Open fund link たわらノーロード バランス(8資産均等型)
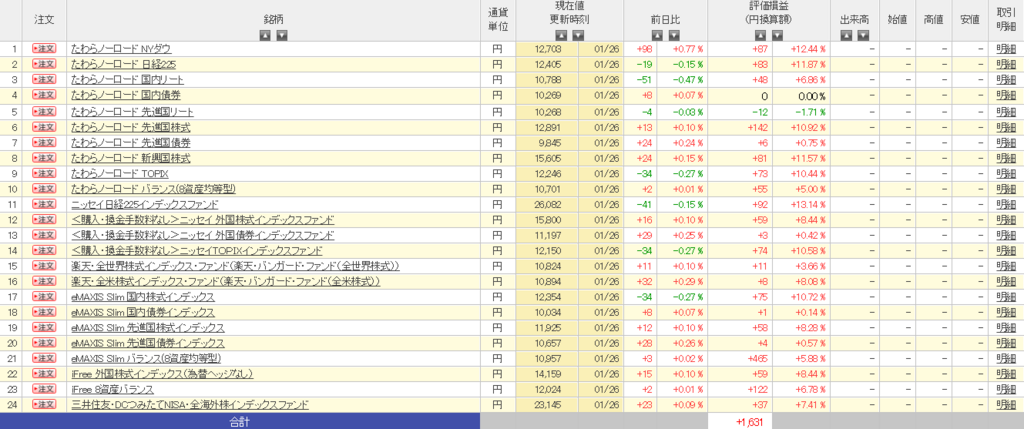The height and width of the screenshot is (429, 1024). pos(153,189)
